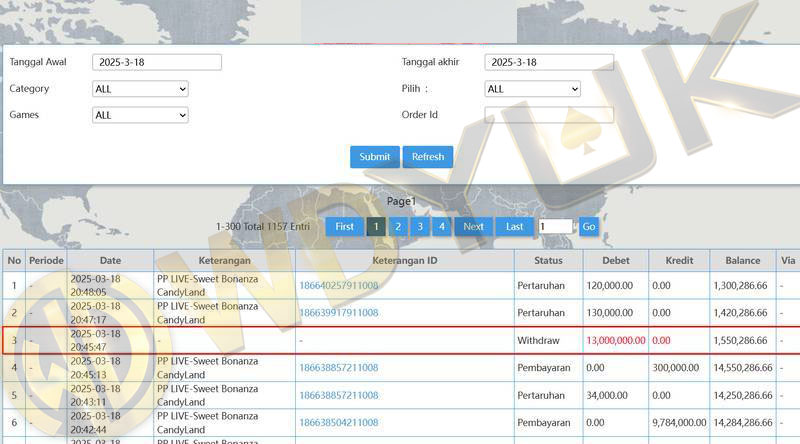This screenshot has height=444, width=800.
Task: Click the Status column header
Action: [x=548, y=260]
